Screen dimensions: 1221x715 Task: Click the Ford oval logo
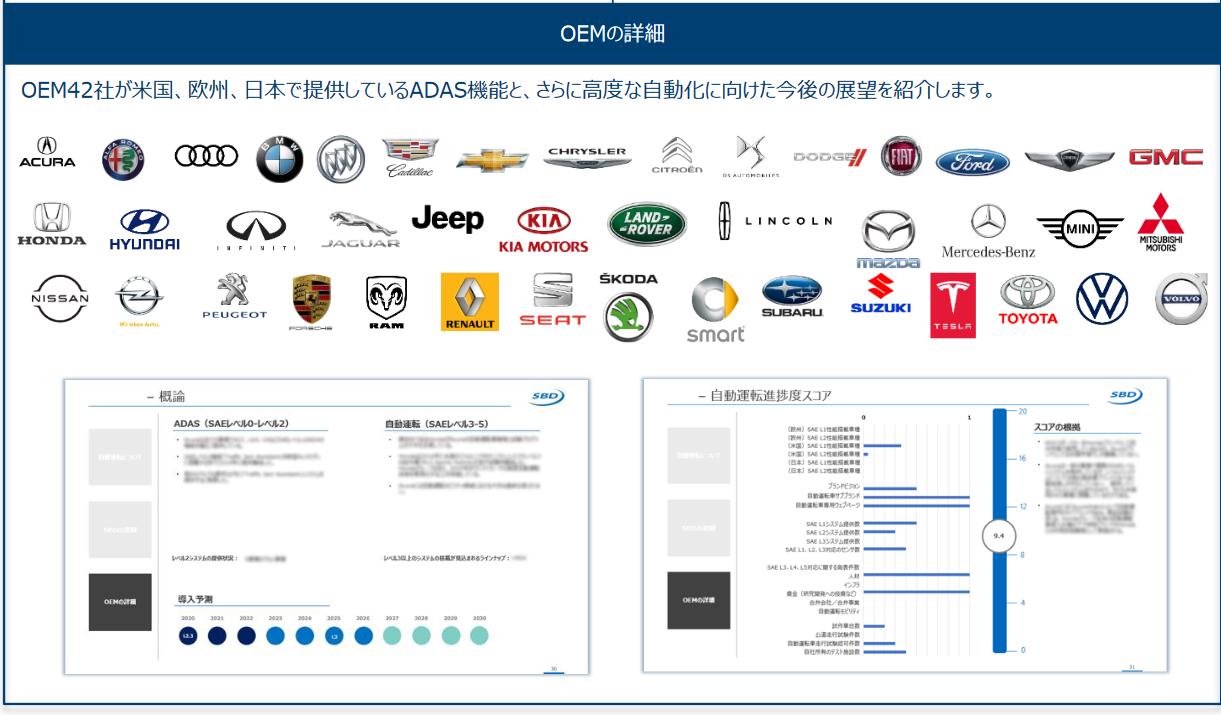coord(972,162)
